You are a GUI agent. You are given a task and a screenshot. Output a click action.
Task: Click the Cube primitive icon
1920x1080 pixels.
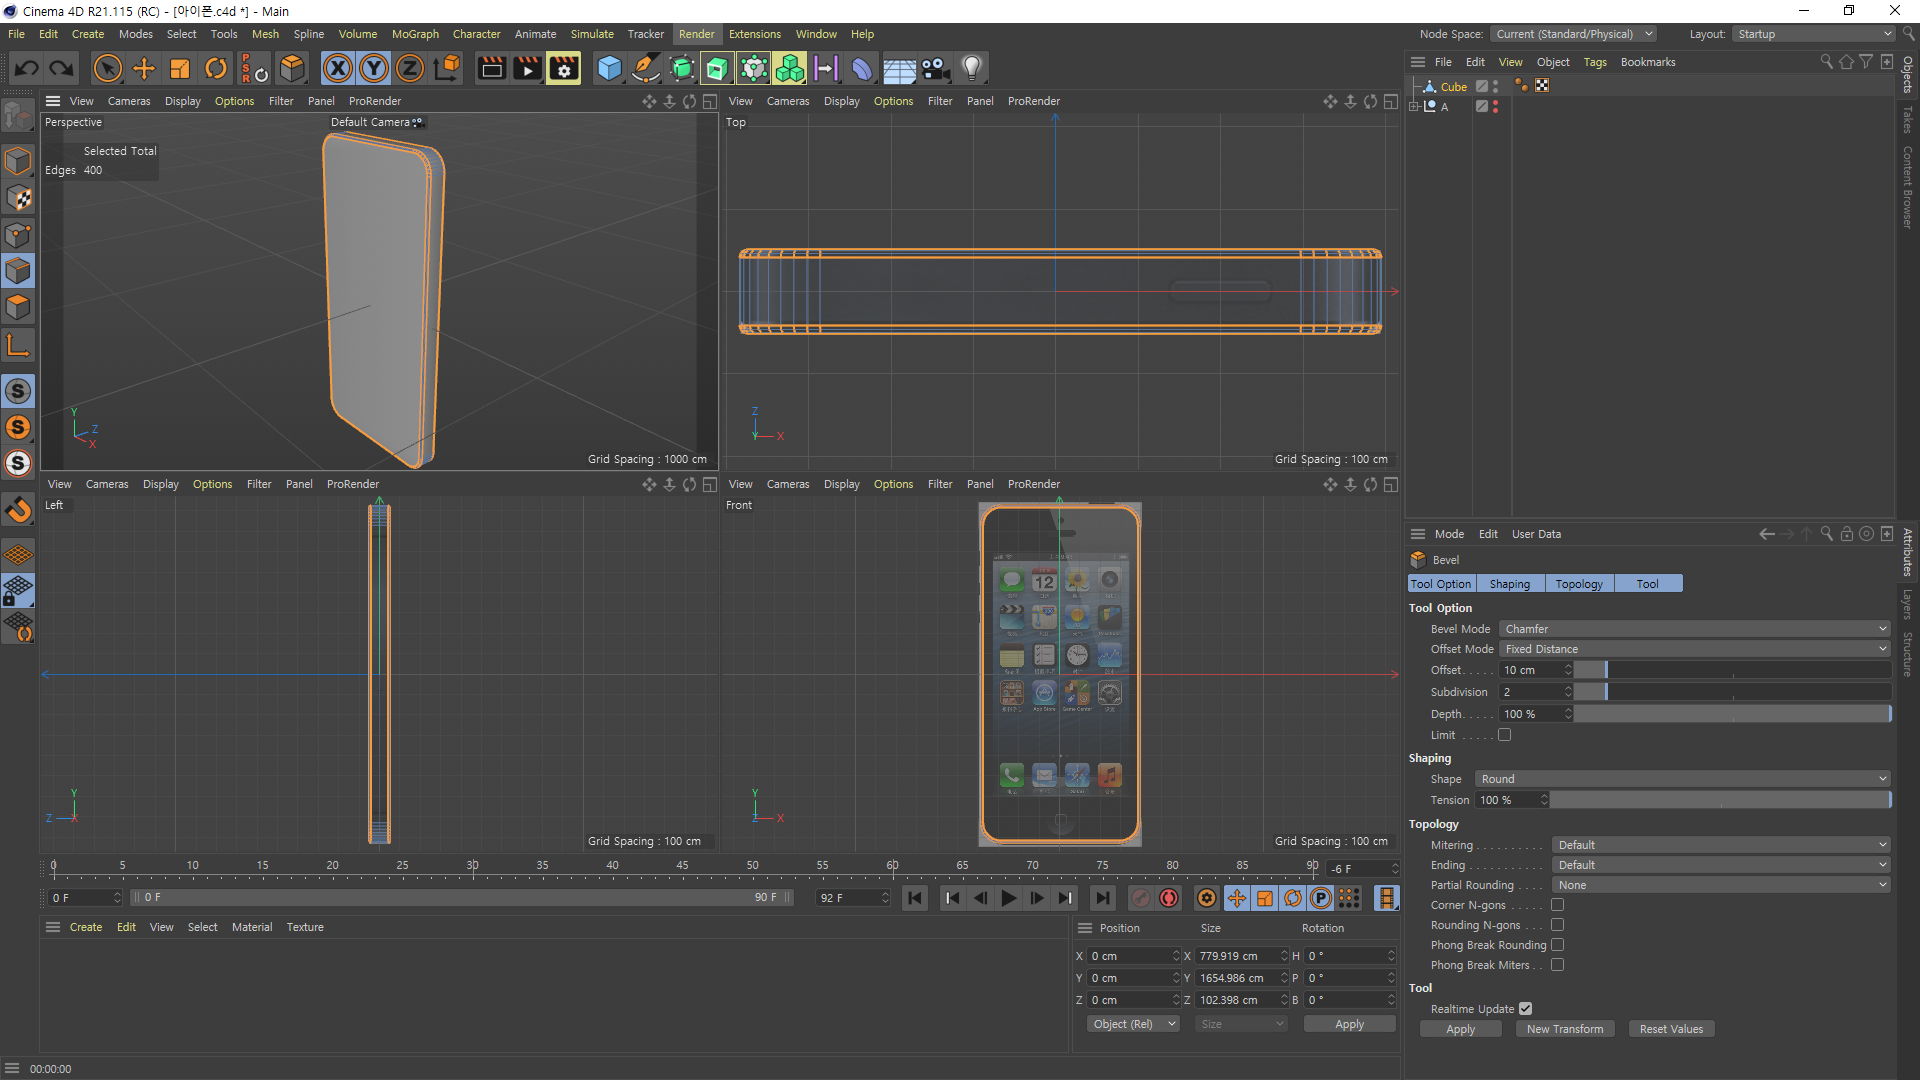tap(609, 68)
